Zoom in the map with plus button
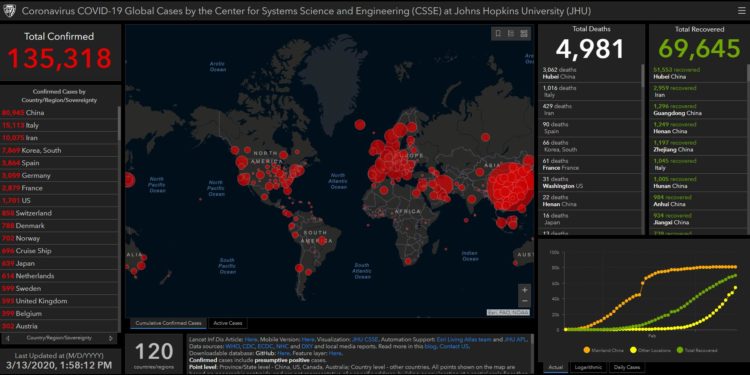This screenshot has height=375, width=750. [524, 290]
